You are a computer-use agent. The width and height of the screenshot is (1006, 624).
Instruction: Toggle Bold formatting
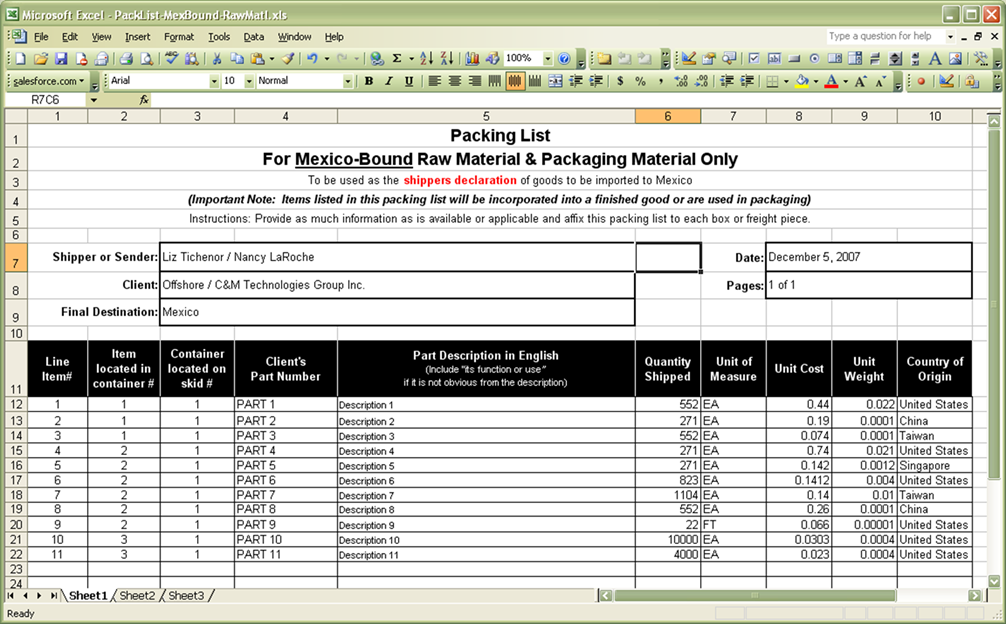(368, 81)
